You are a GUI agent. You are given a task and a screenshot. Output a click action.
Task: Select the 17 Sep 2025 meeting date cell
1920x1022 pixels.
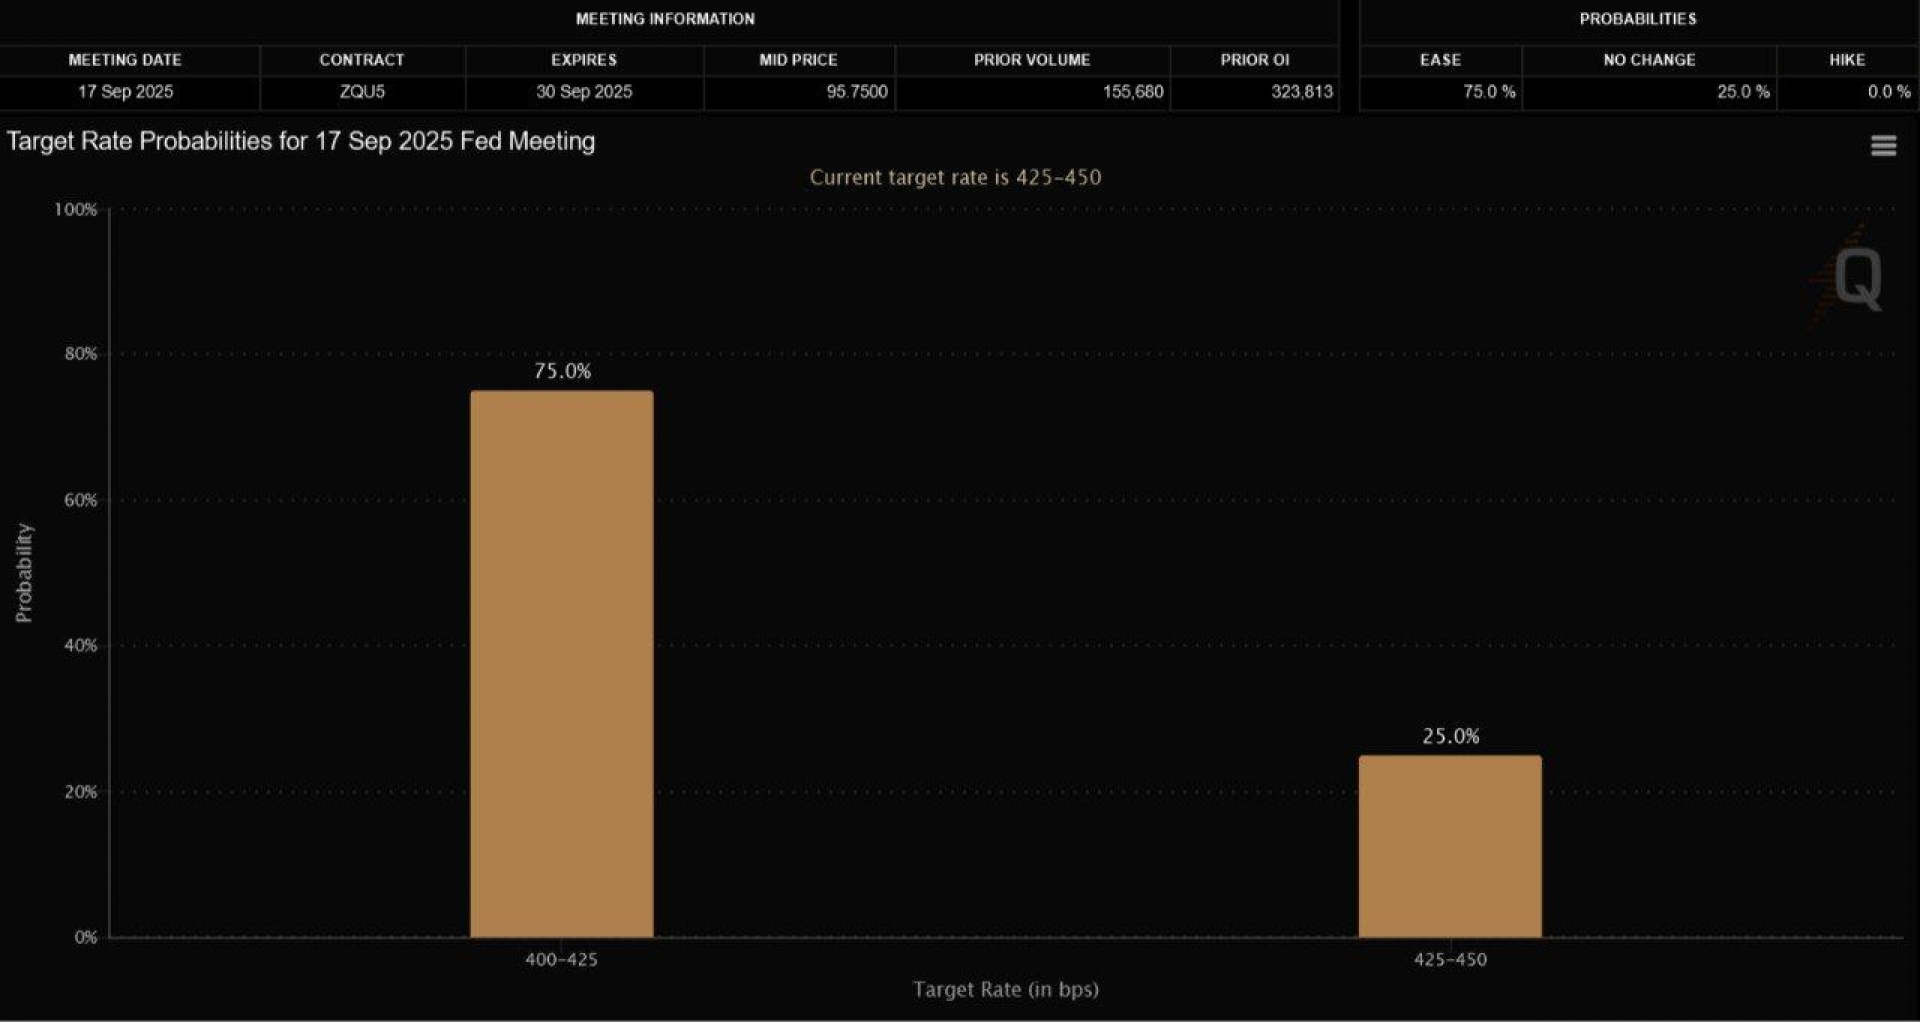click(x=126, y=92)
